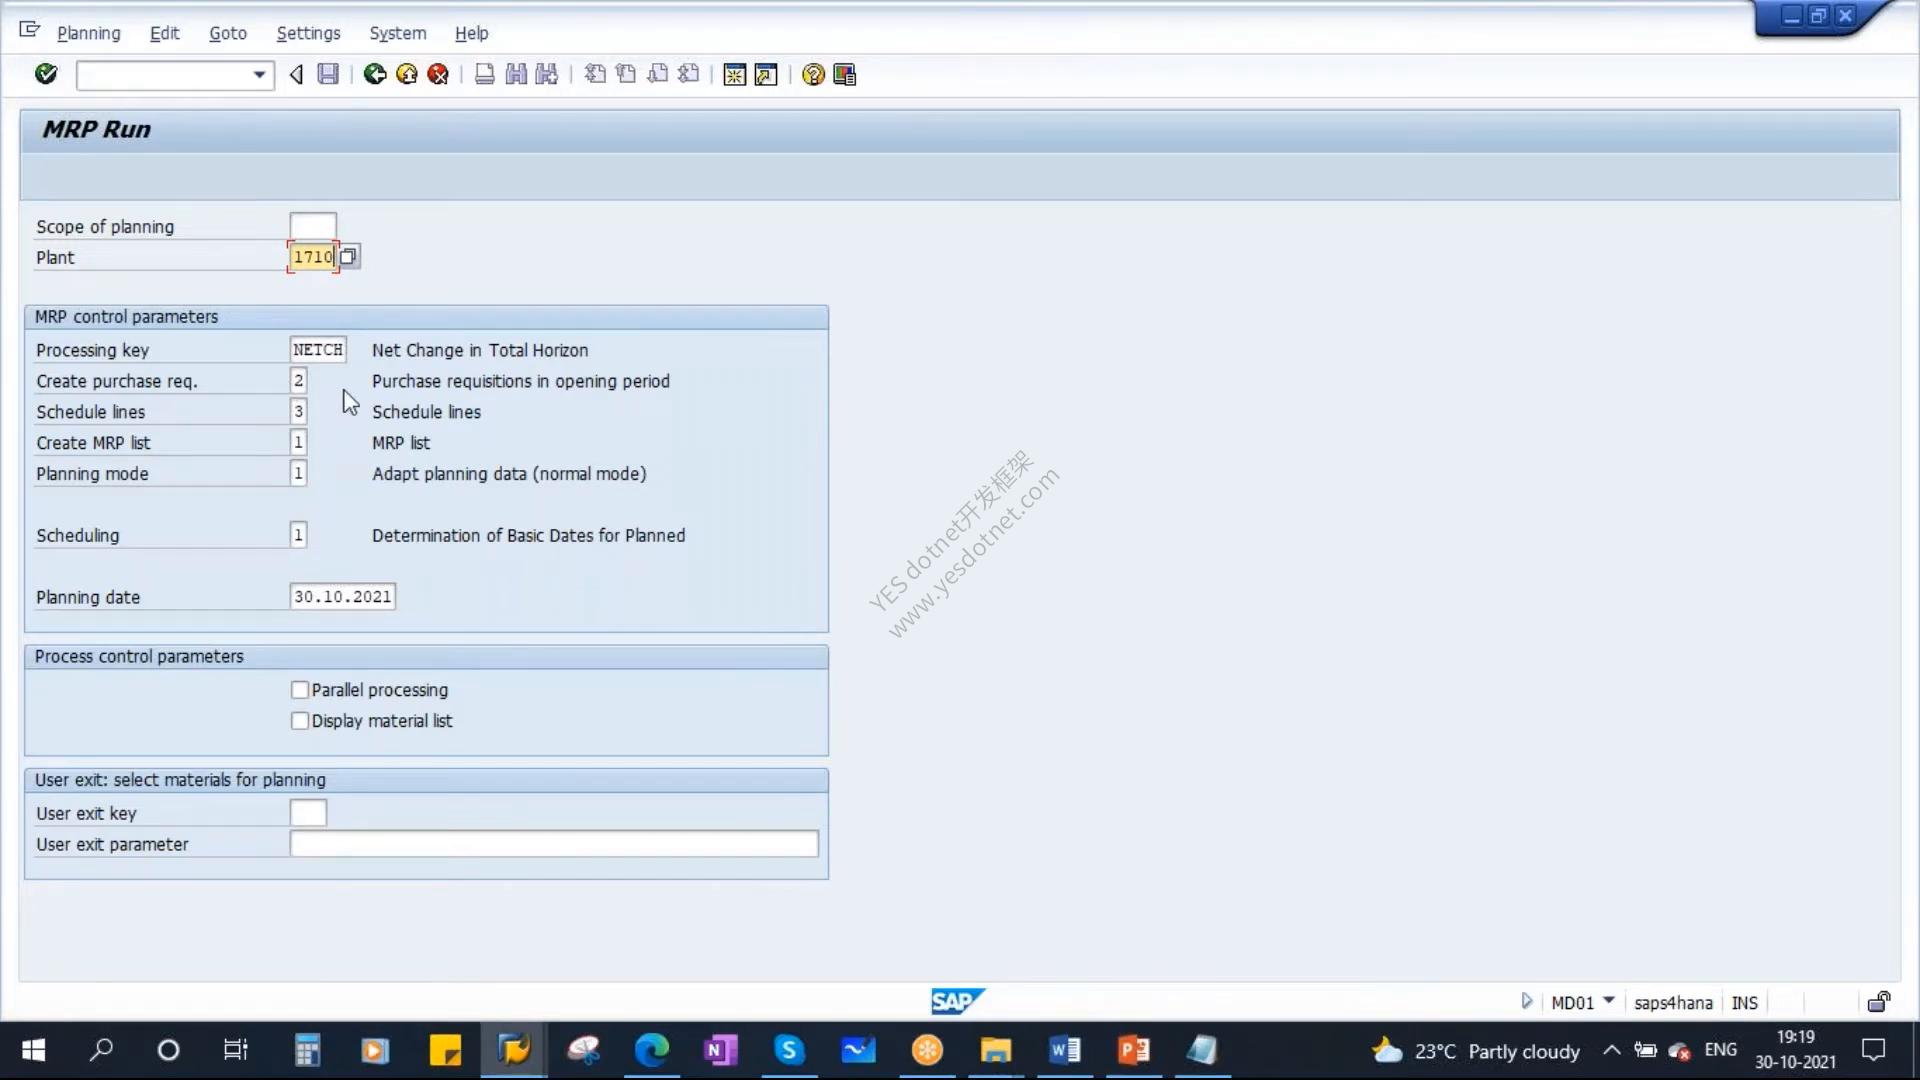This screenshot has height=1080, width=1920.
Task: Expand the status bar arrow
Action: [1526, 1001]
